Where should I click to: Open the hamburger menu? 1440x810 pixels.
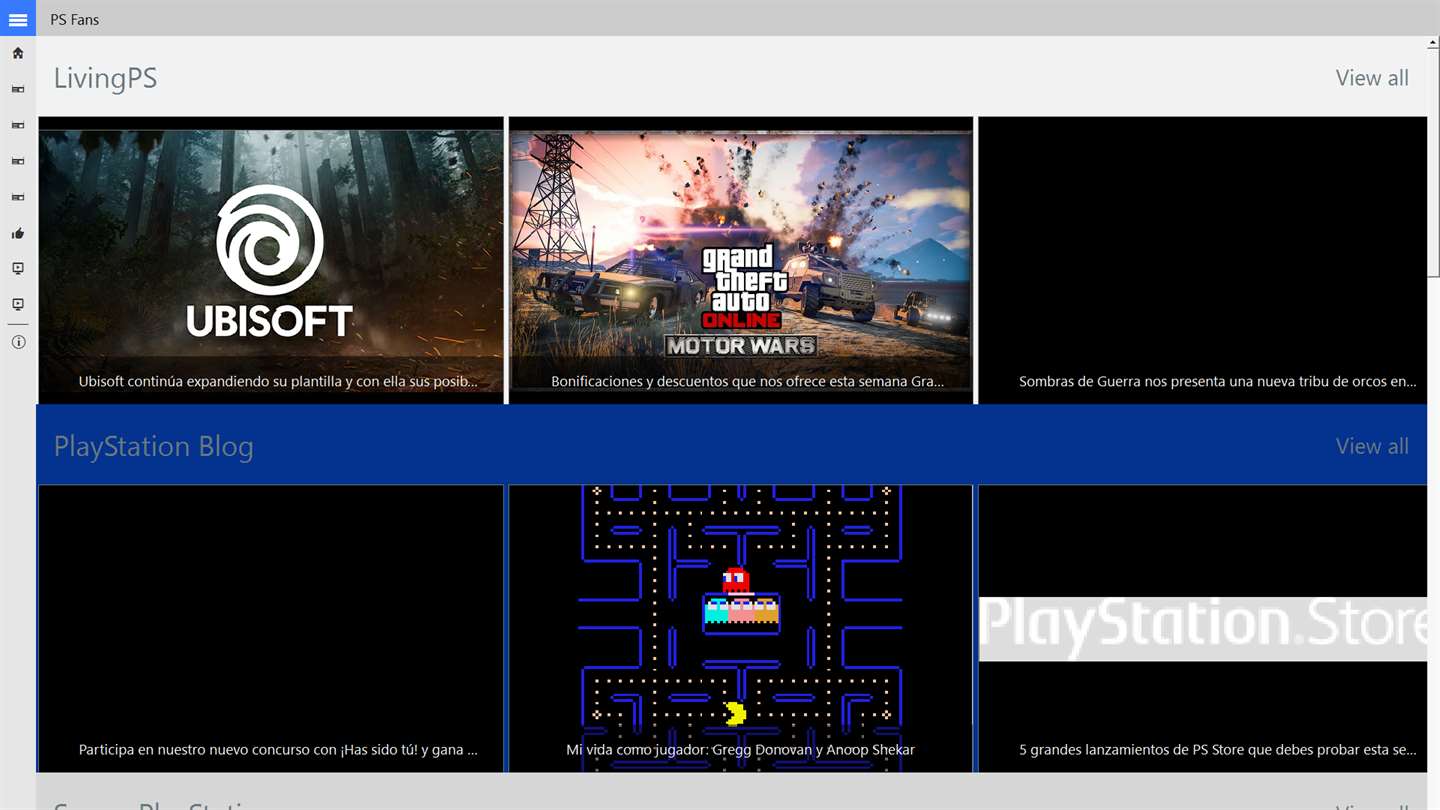coord(18,18)
